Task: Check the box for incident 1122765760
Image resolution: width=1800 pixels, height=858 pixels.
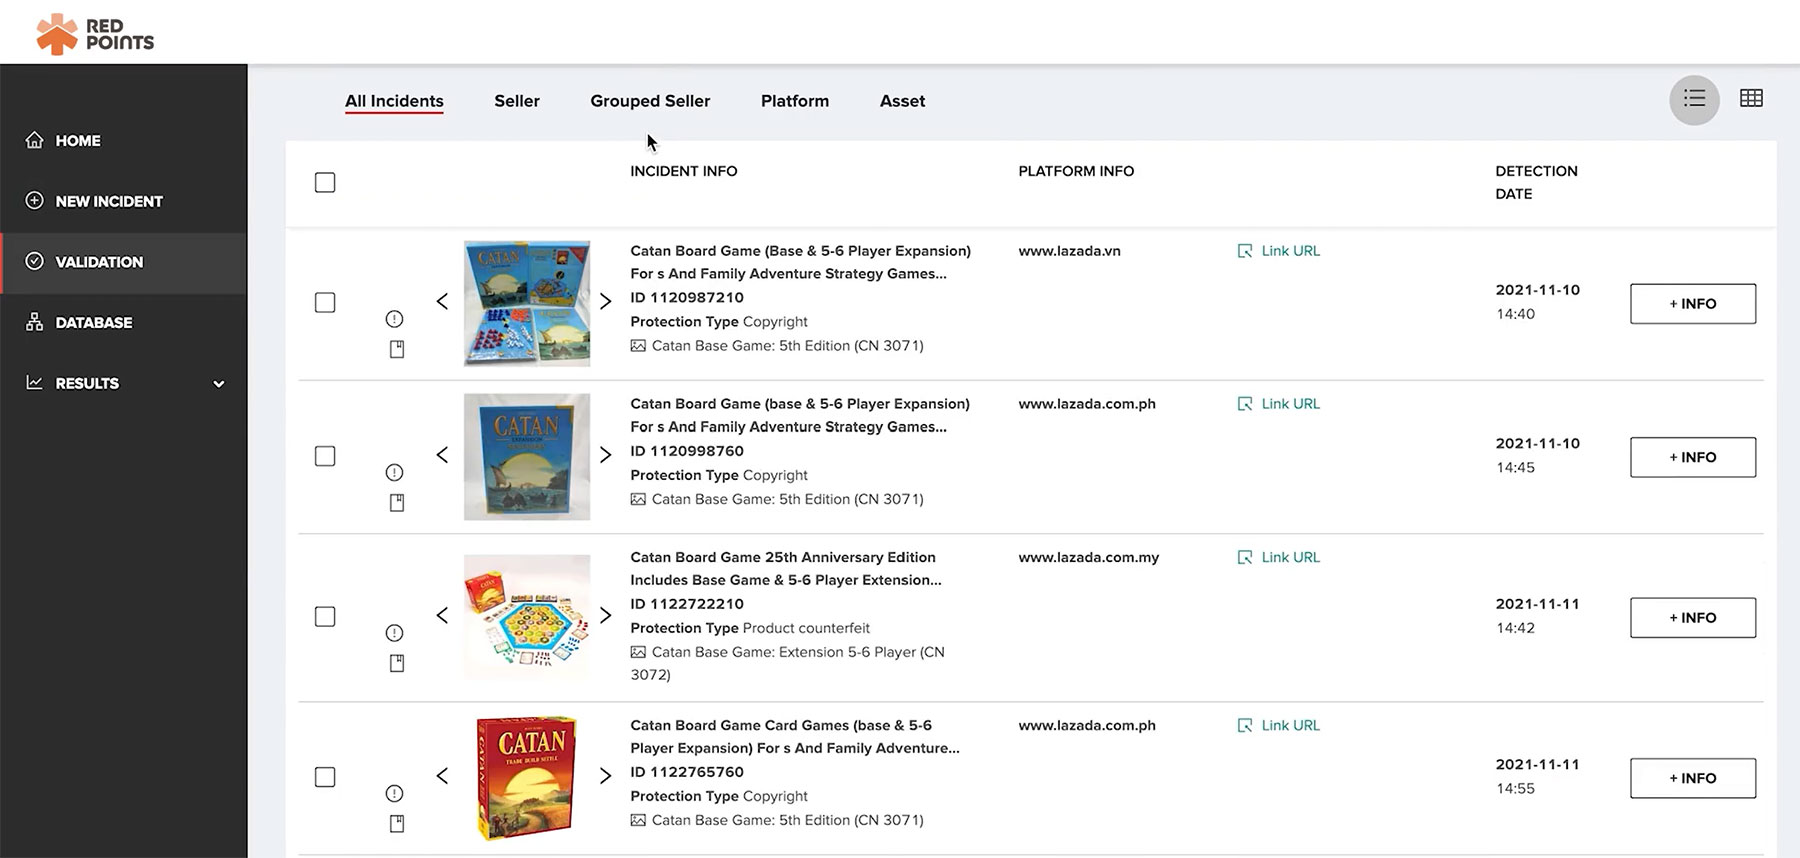Action: pos(325,777)
